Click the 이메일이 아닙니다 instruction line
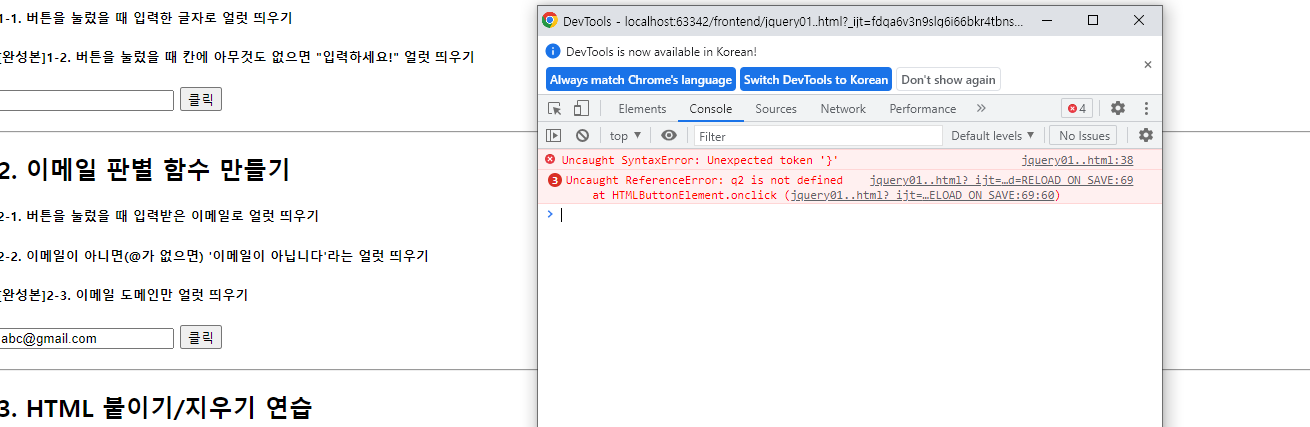1310x427 pixels. coord(213,256)
